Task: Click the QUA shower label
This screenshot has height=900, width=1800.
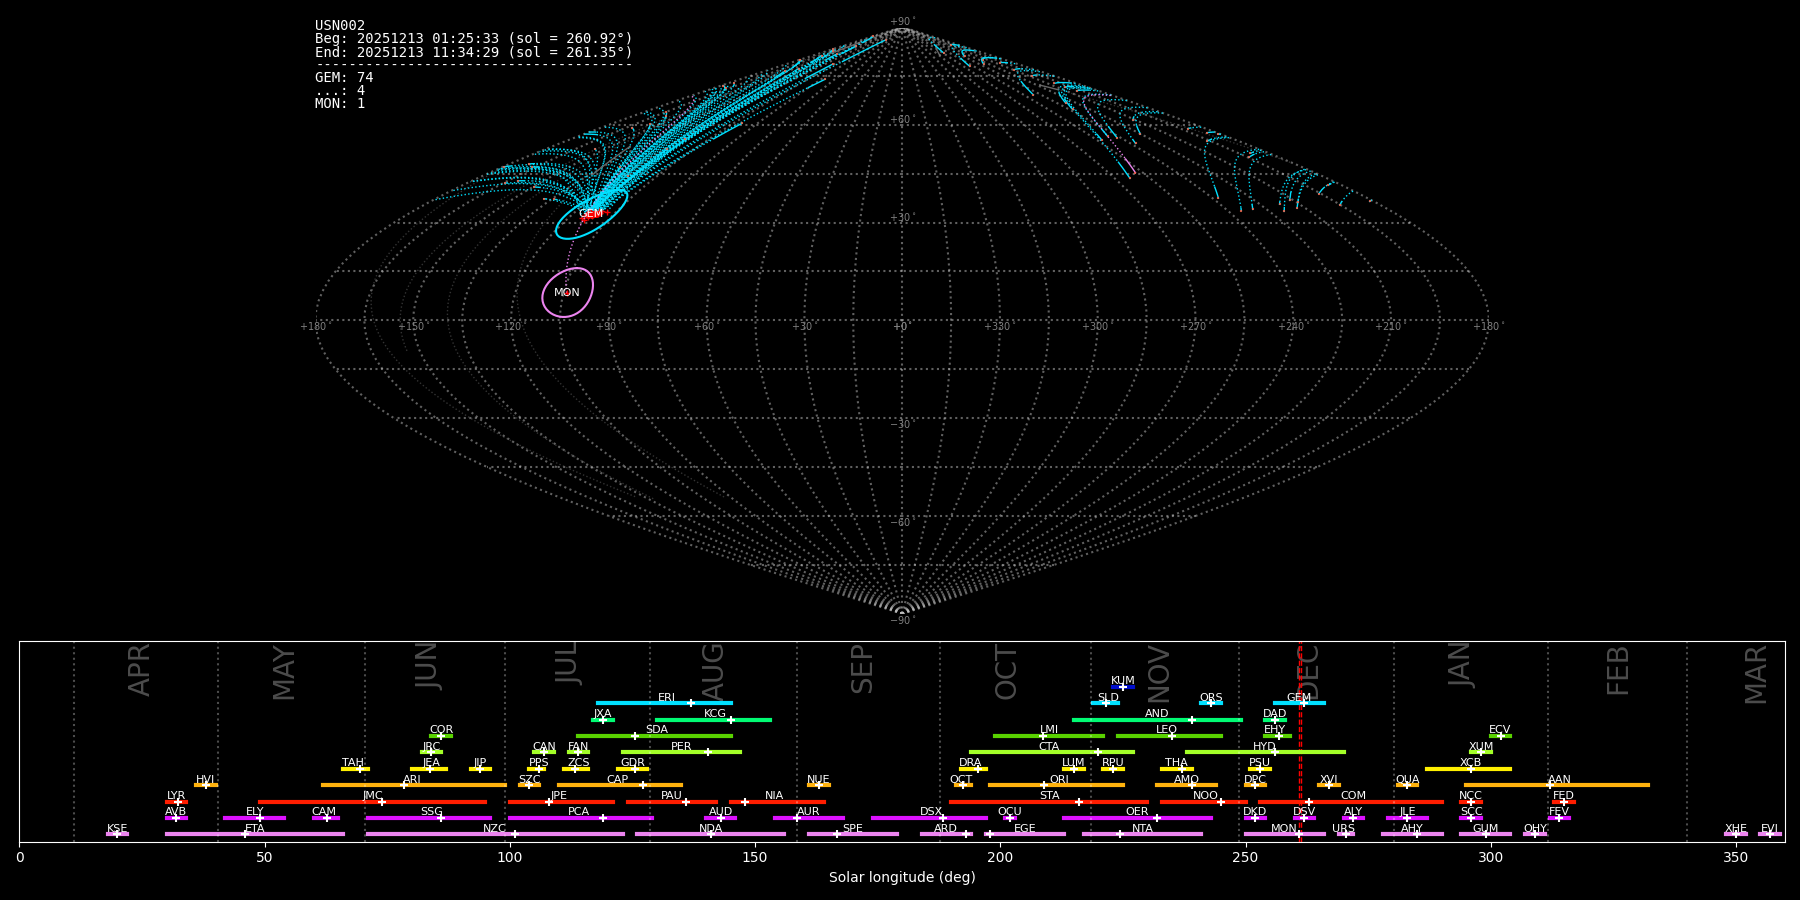Action: pos(1407,780)
